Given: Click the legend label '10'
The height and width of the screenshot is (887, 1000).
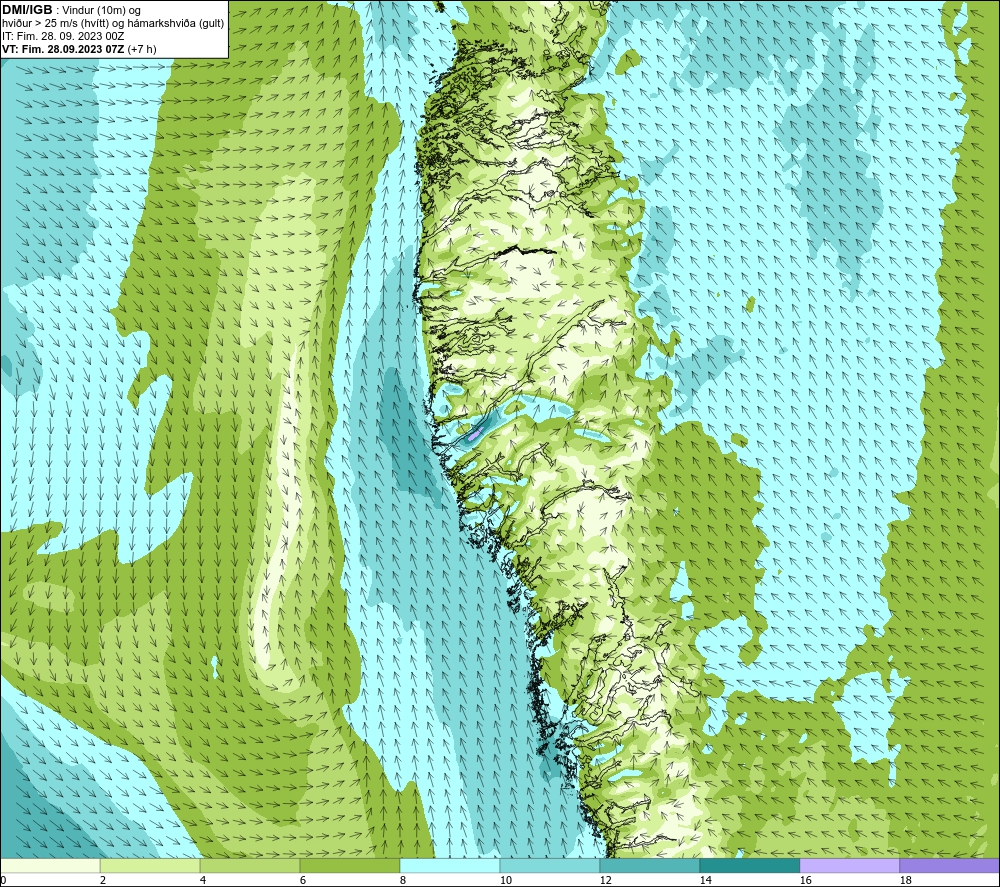Looking at the screenshot, I should pyautogui.click(x=505, y=881).
